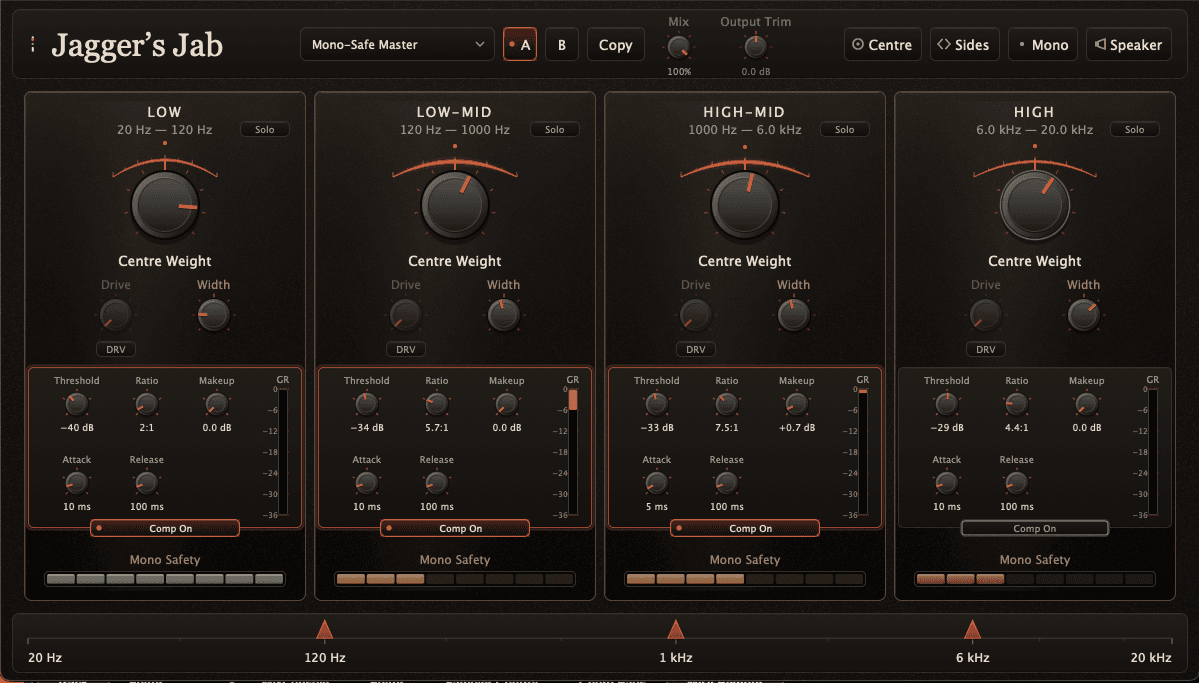Viewport: 1199px width, 683px height.
Task: Click the HIGH band Ratio knob showing 4.4:1
Action: tap(1015, 403)
